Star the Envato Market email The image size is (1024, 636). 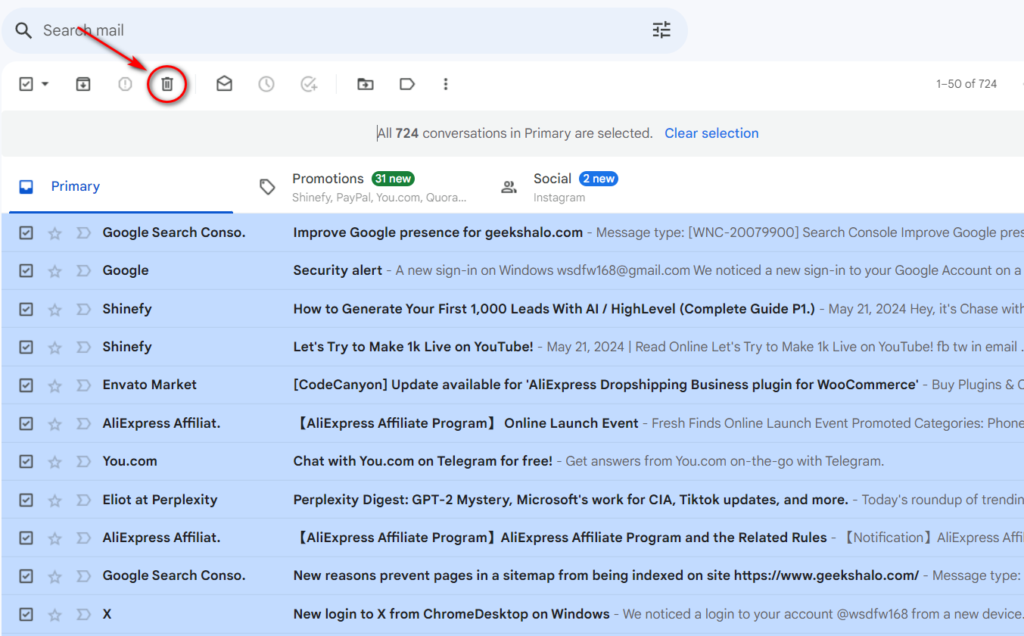pos(55,385)
